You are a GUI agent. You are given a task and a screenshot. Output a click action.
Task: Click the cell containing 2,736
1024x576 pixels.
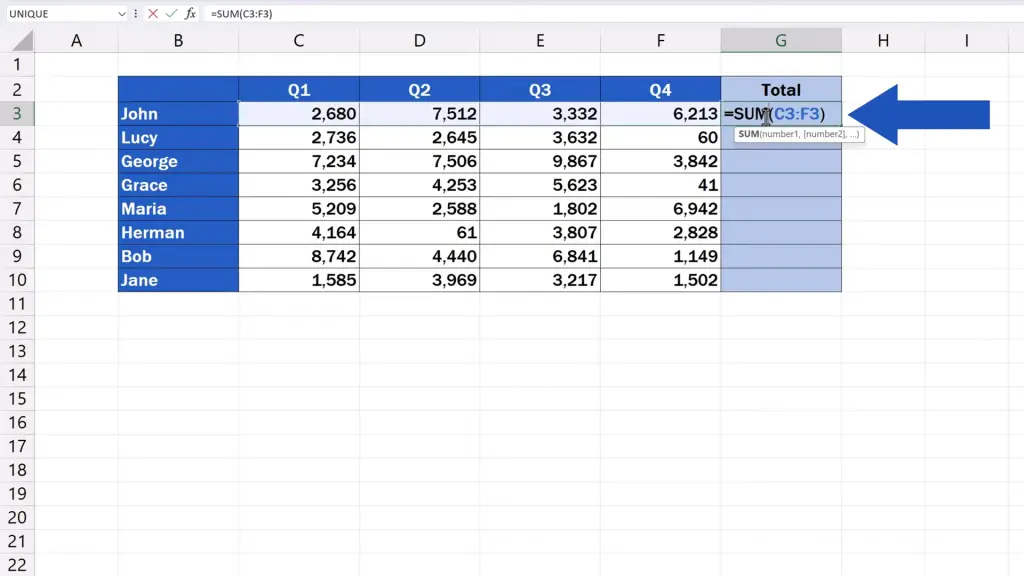299,138
